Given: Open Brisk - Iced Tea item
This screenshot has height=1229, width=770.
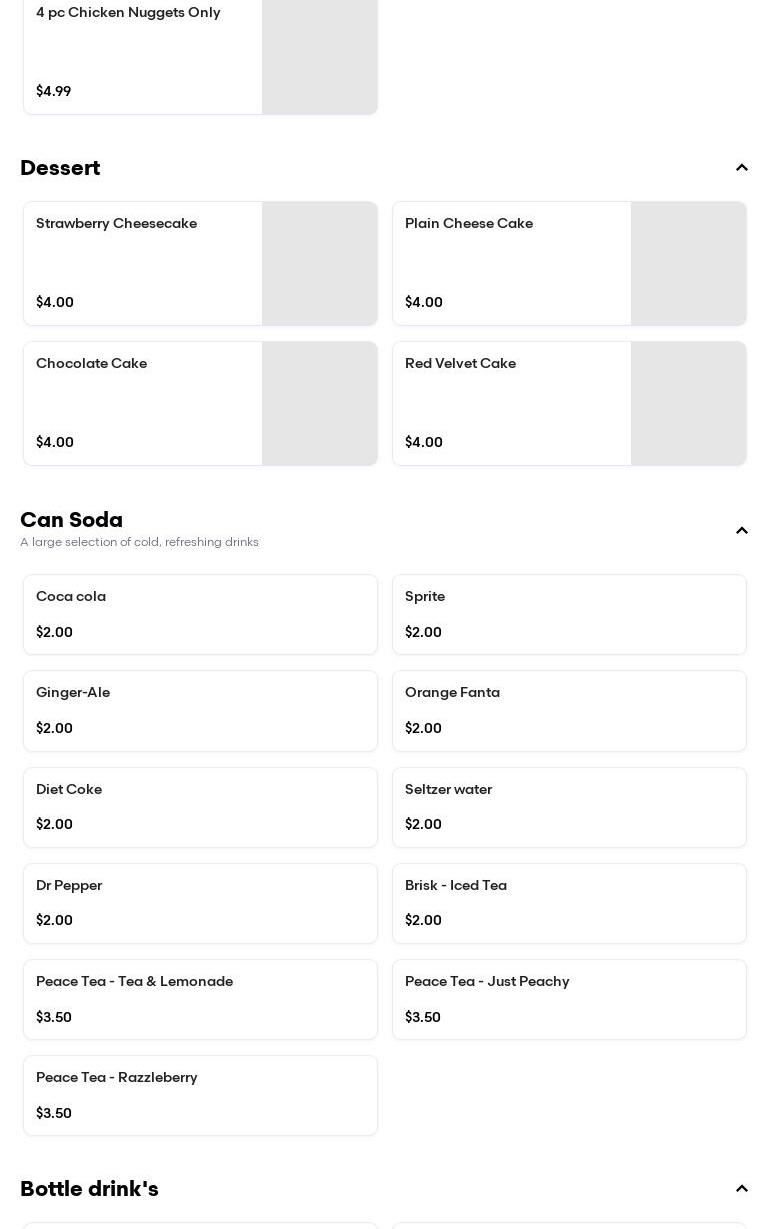Looking at the screenshot, I should (x=569, y=903).
